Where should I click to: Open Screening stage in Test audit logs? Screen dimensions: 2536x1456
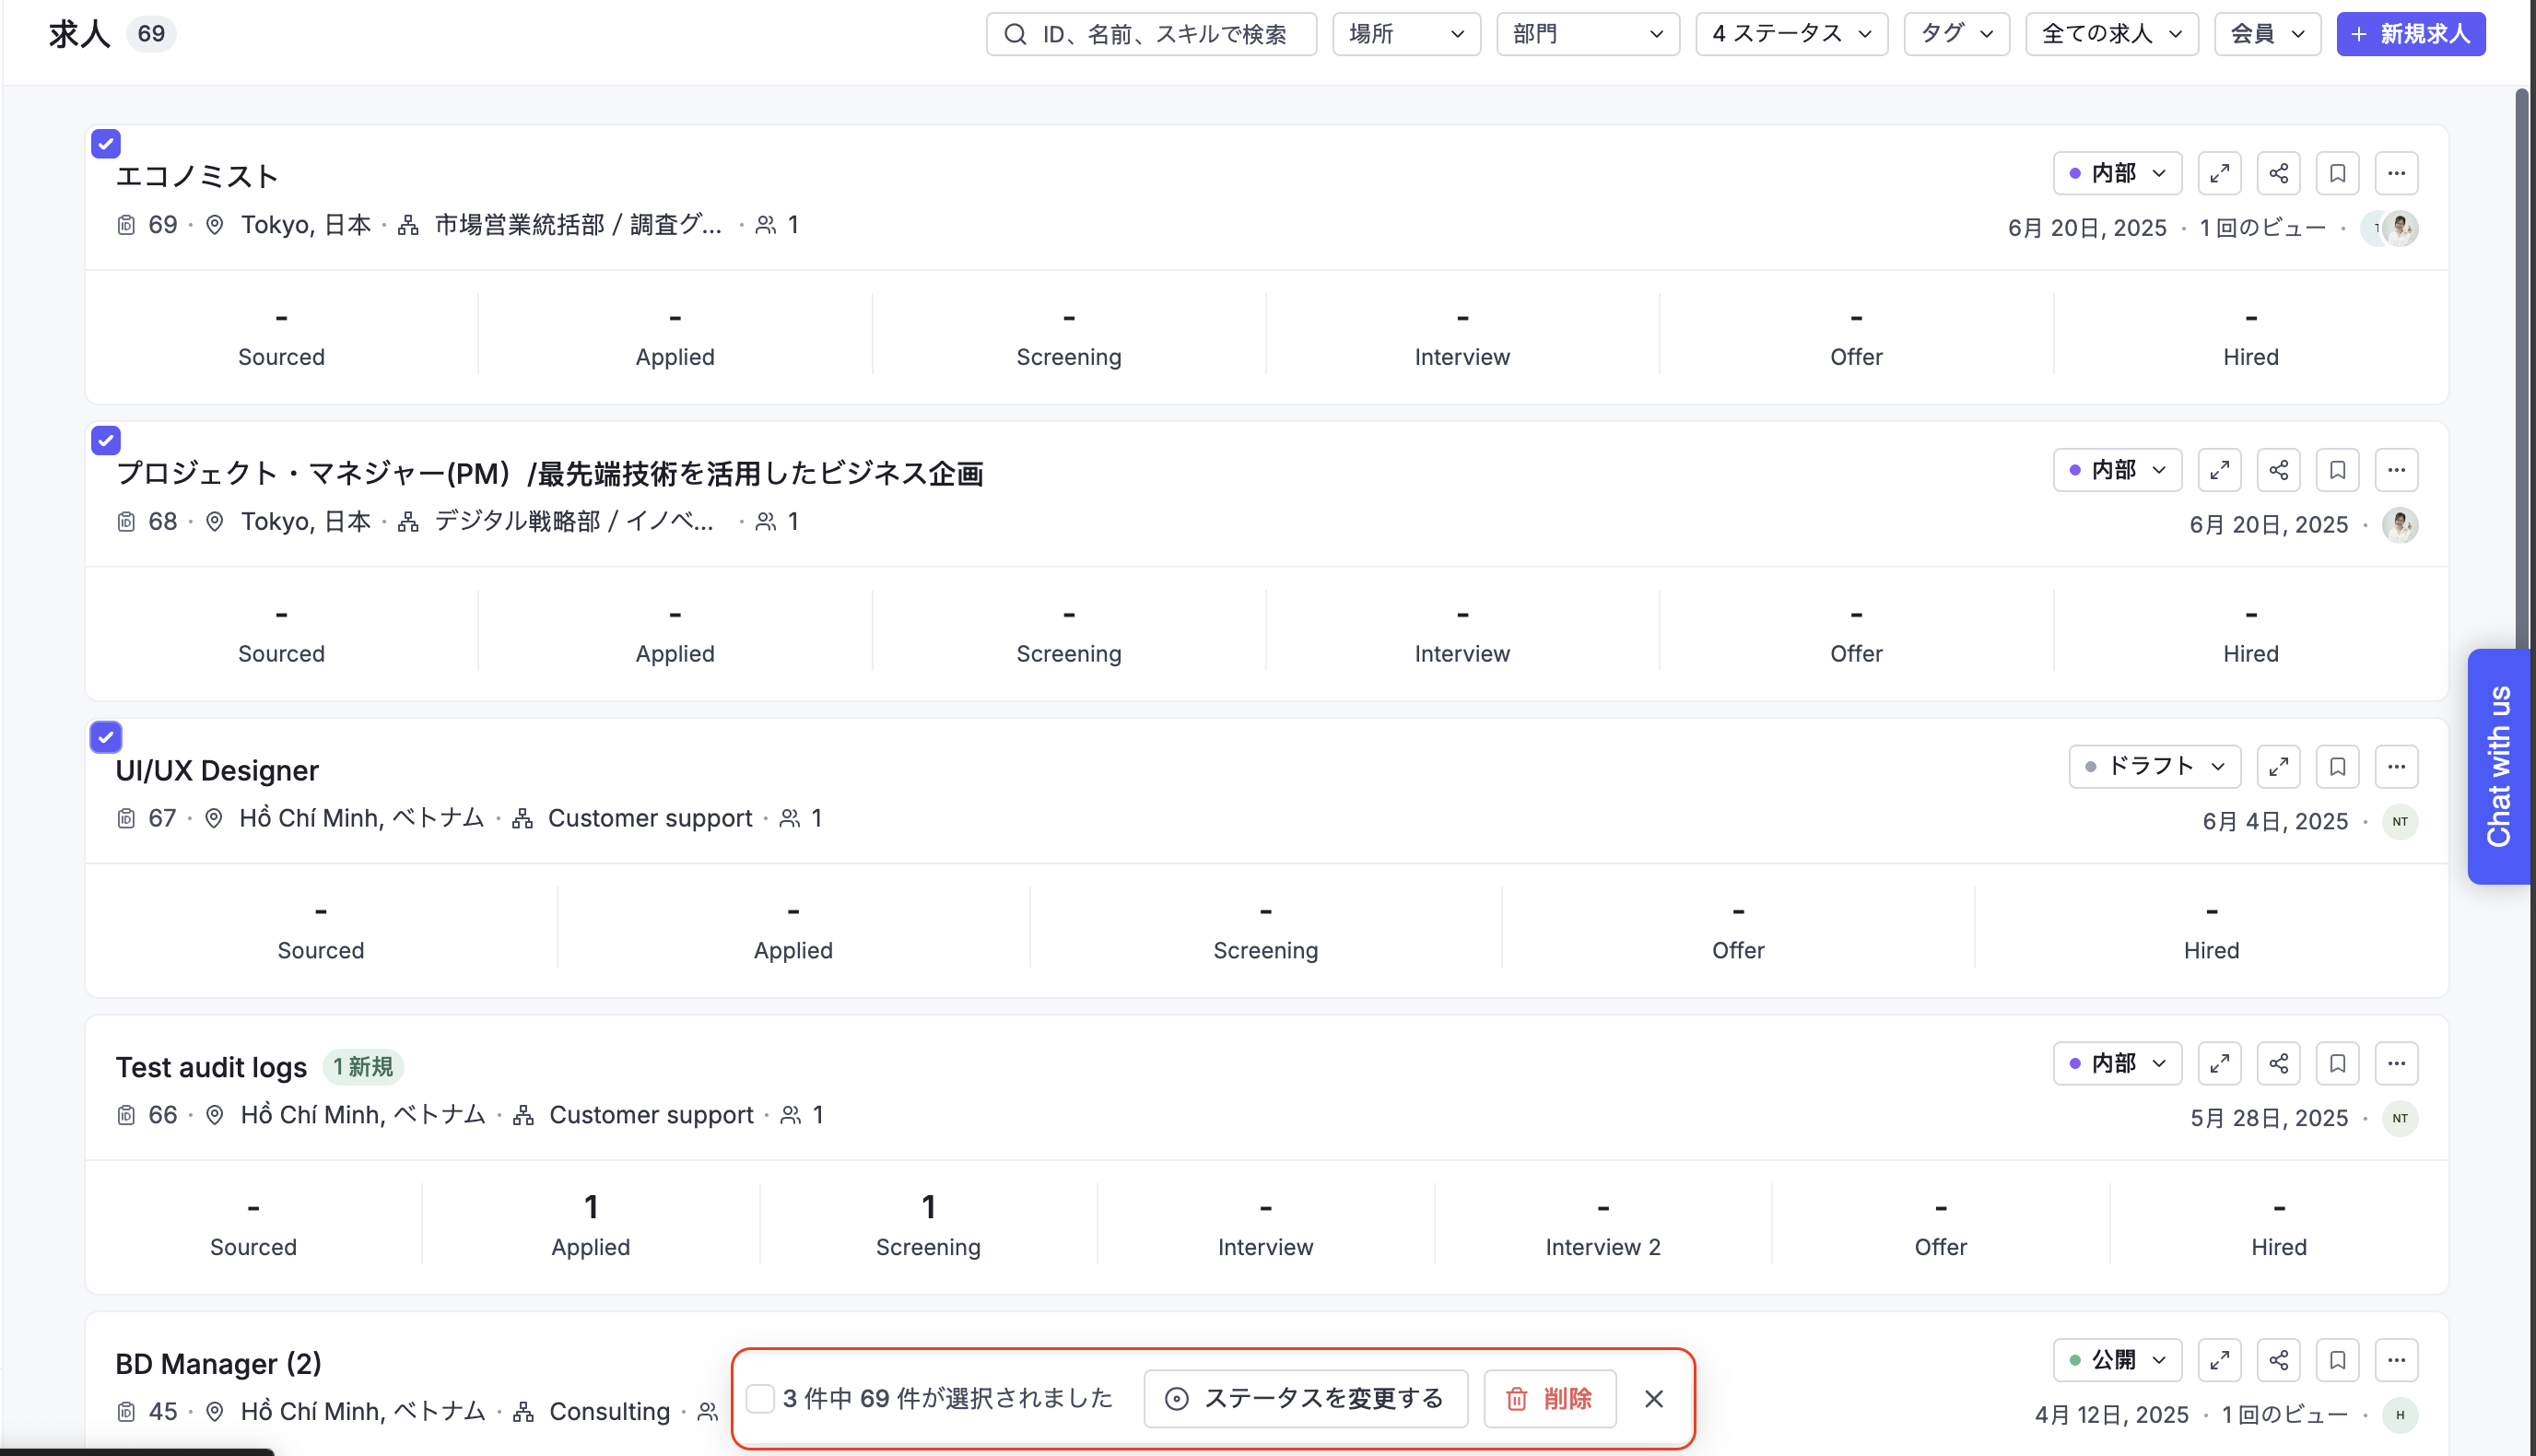(928, 1225)
